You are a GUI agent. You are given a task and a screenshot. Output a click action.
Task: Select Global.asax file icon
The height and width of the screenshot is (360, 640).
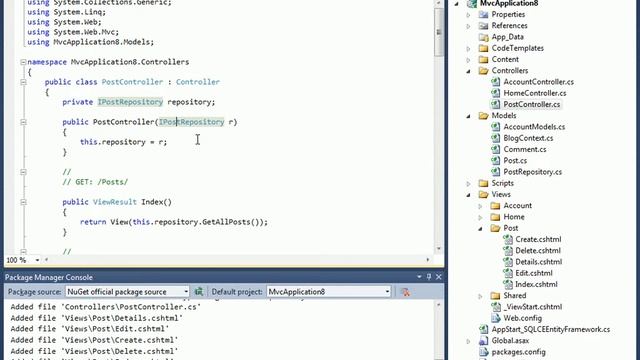click(483, 340)
